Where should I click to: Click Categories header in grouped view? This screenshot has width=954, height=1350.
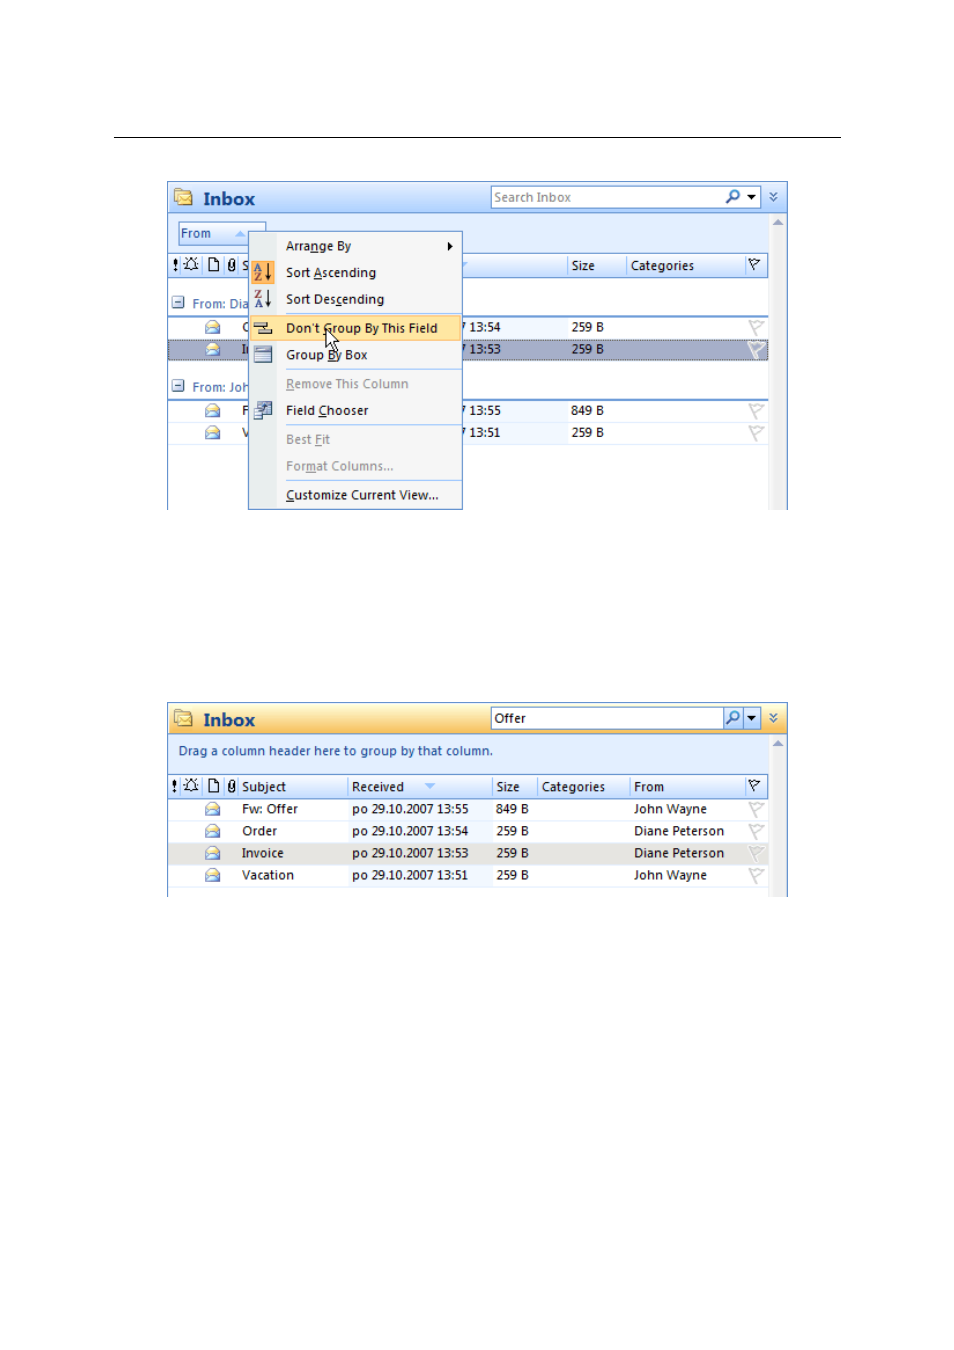tap(686, 266)
